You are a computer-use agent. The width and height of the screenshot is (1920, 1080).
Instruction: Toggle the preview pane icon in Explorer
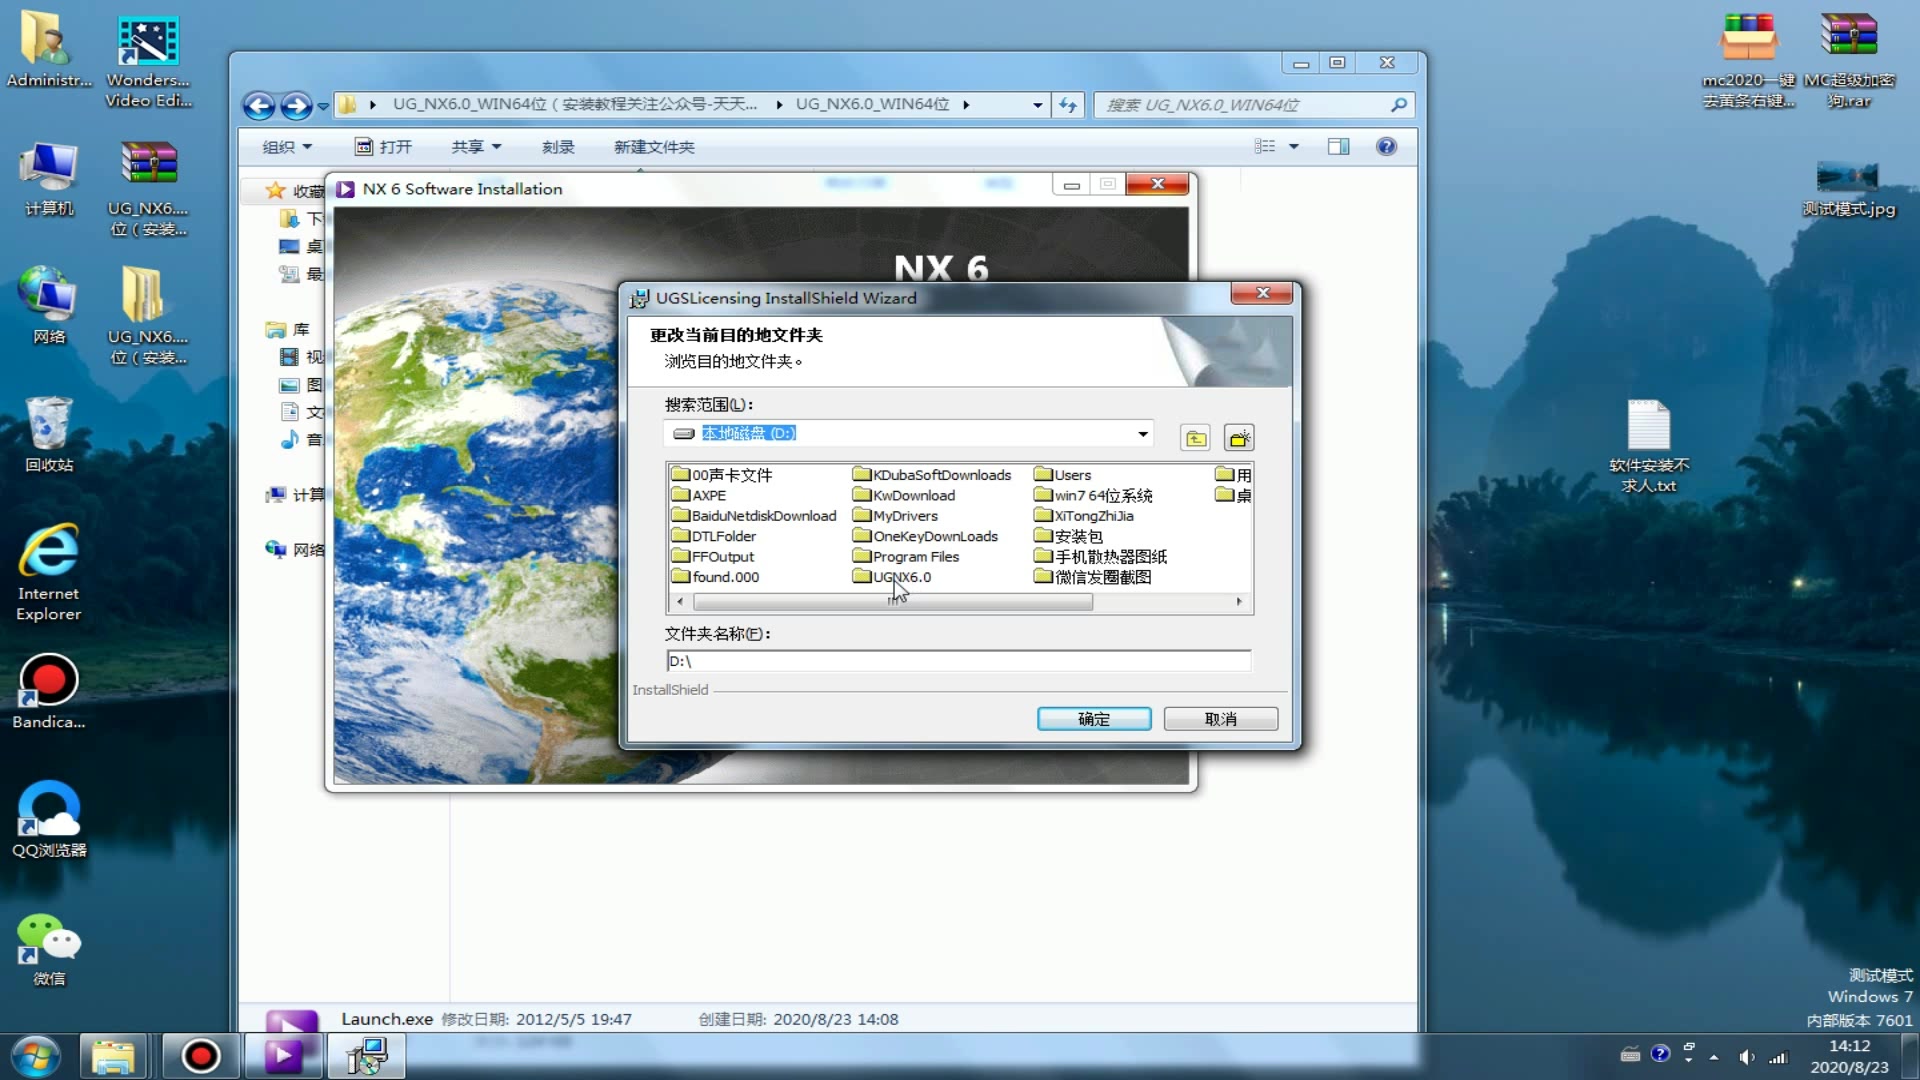tap(1339, 146)
